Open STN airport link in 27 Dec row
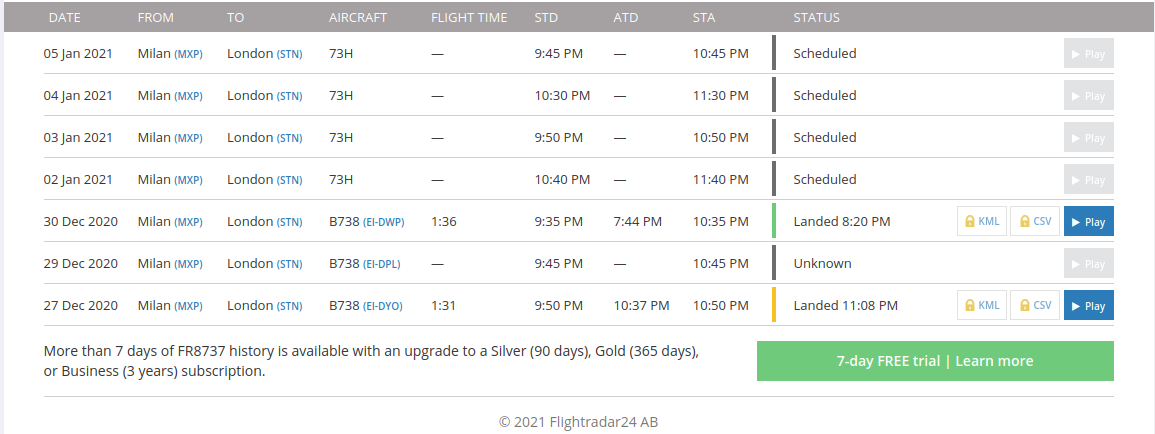Viewport: 1155px width, 434px height. (289, 306)
